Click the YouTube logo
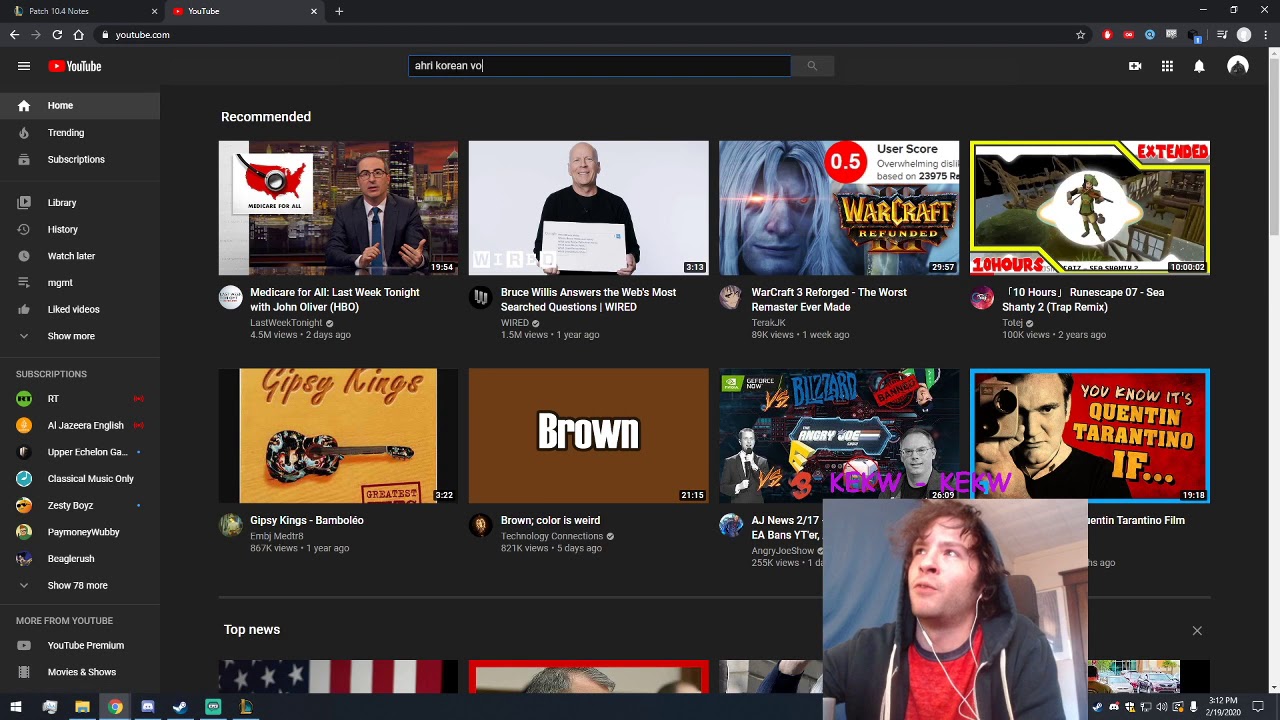The height and width of the screenshot is (720, 1280). pos(75,66)
